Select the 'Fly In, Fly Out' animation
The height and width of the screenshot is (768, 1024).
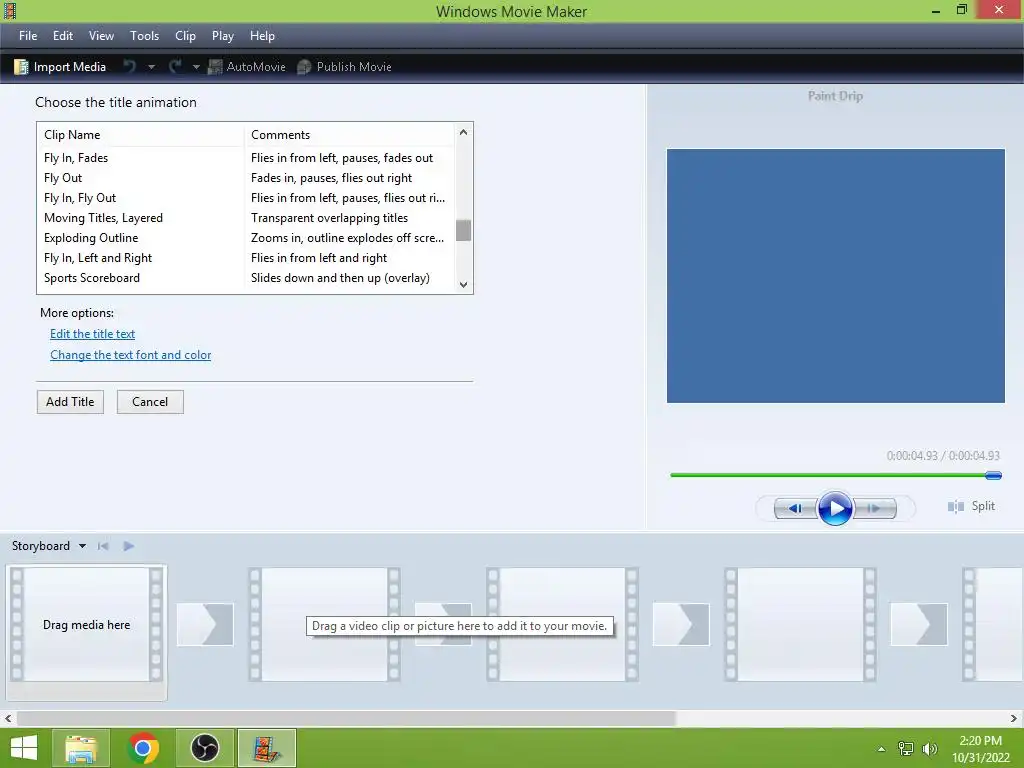(x=246, y=198)
